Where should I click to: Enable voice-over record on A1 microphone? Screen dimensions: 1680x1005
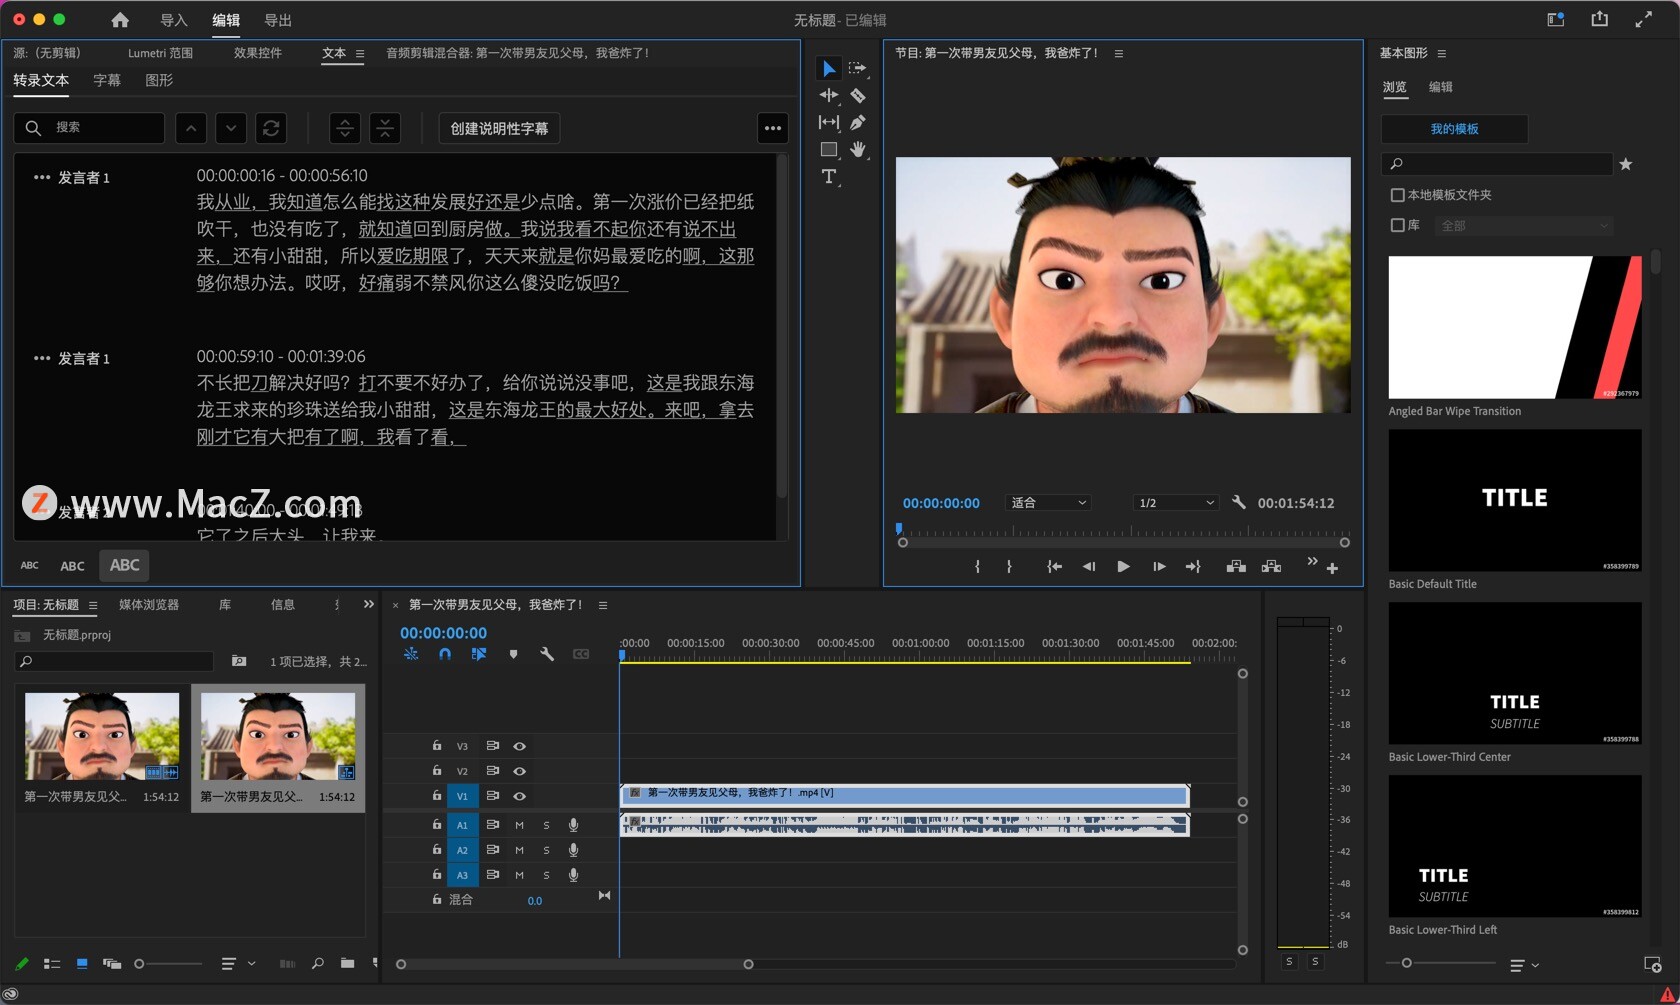[573, 825]
